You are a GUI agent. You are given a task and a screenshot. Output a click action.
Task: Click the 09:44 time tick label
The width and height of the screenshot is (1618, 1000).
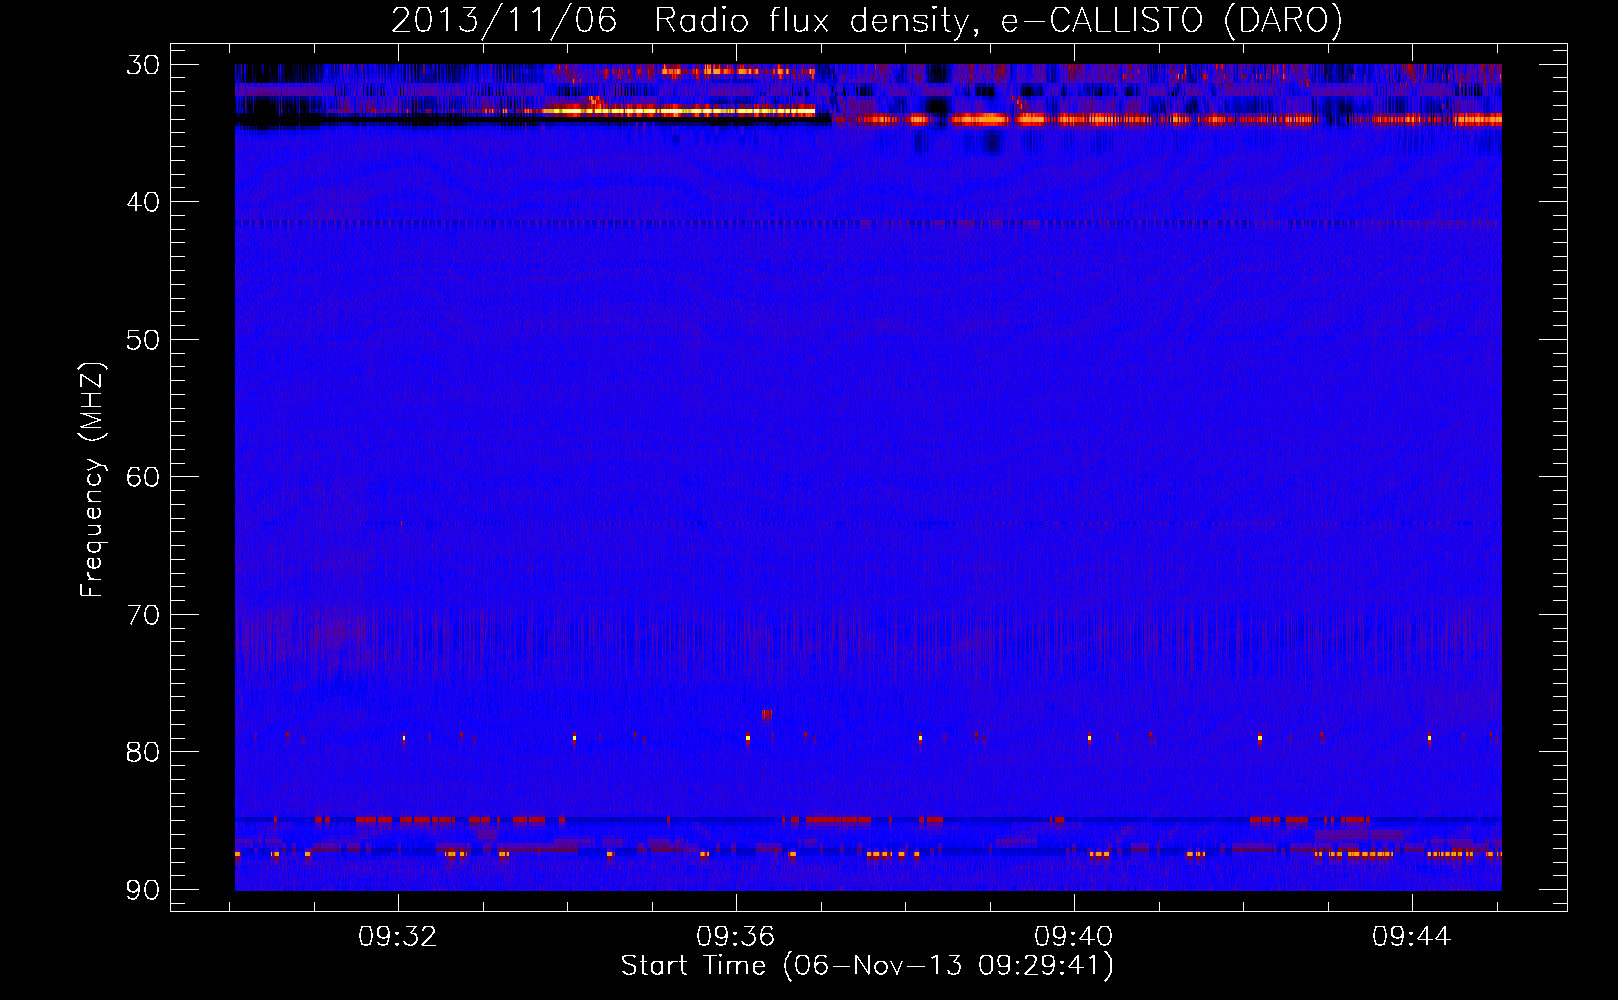click(x=1412, y=937)
